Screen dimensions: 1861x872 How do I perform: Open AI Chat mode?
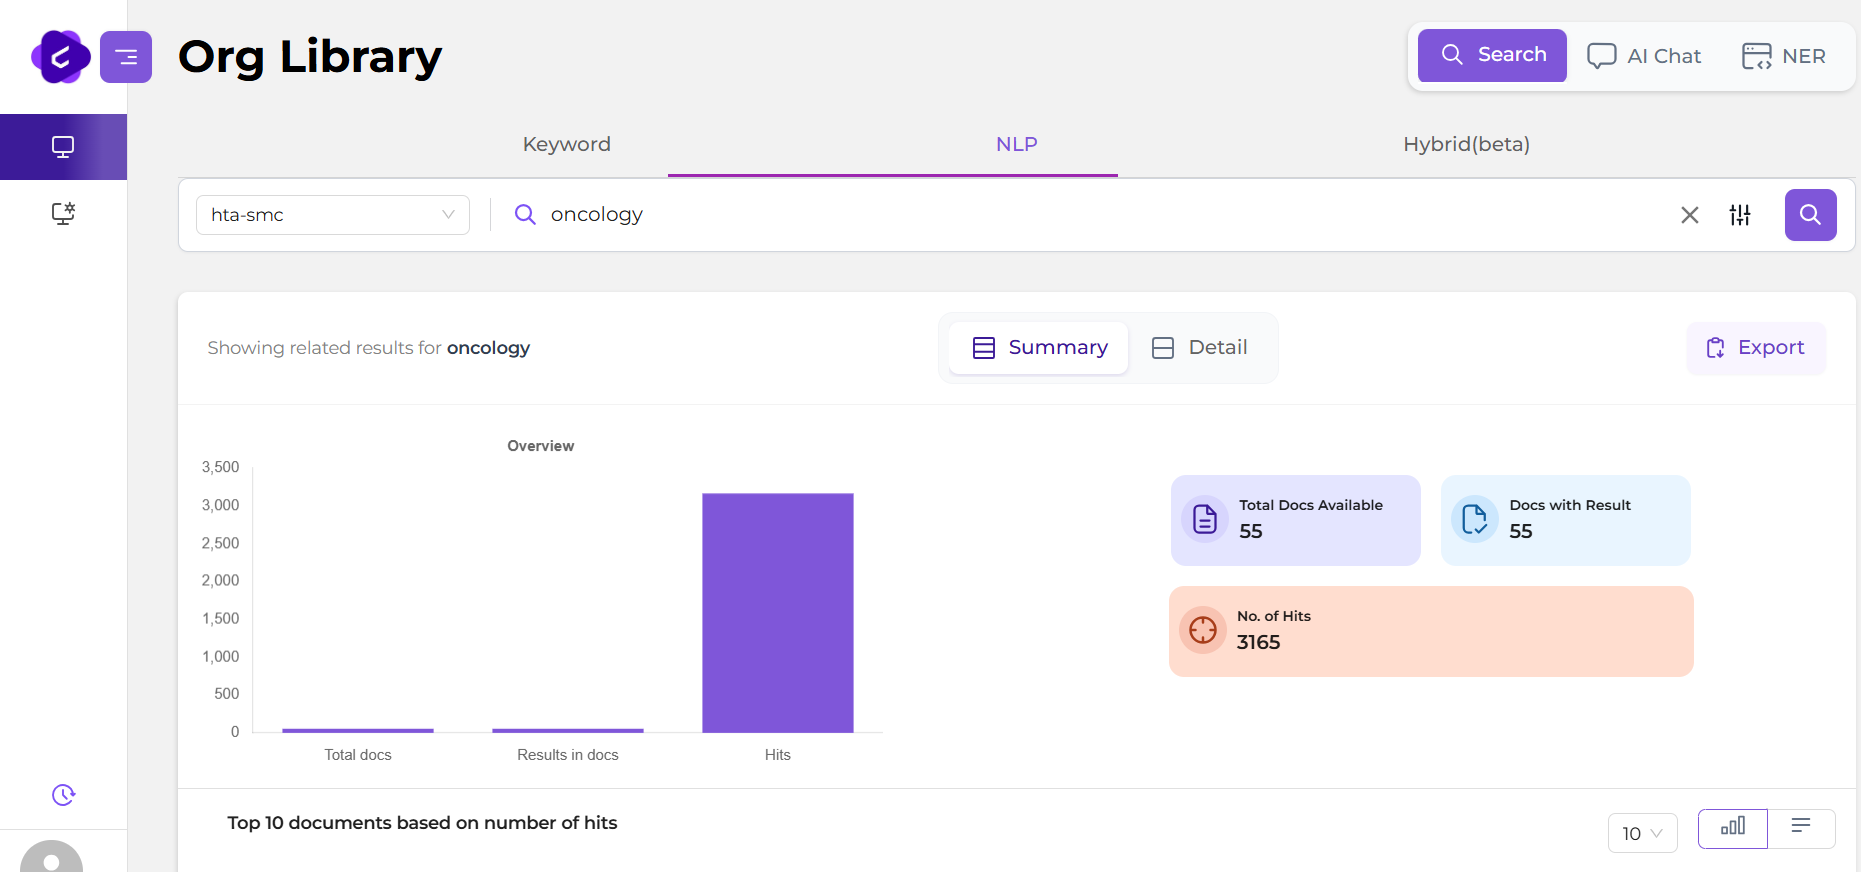1644,56
